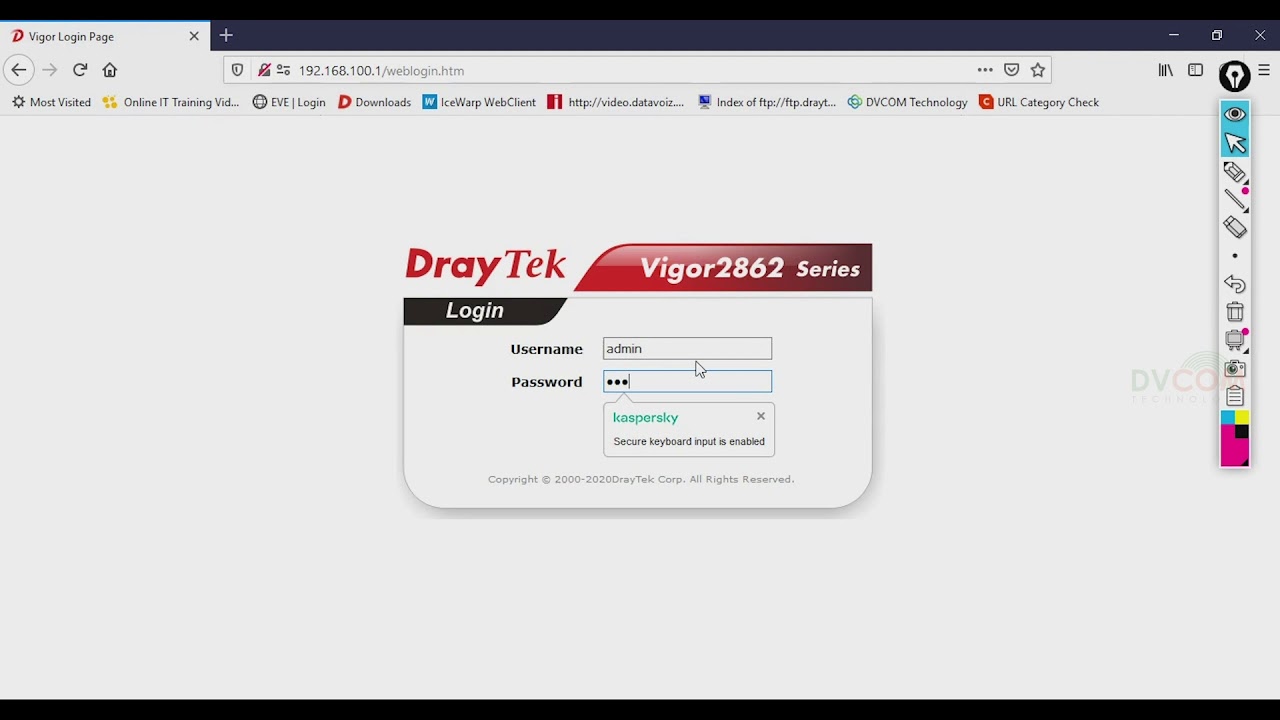Click the DrayTek logo
1280x720 pixels.
click(x=485, y=266)
